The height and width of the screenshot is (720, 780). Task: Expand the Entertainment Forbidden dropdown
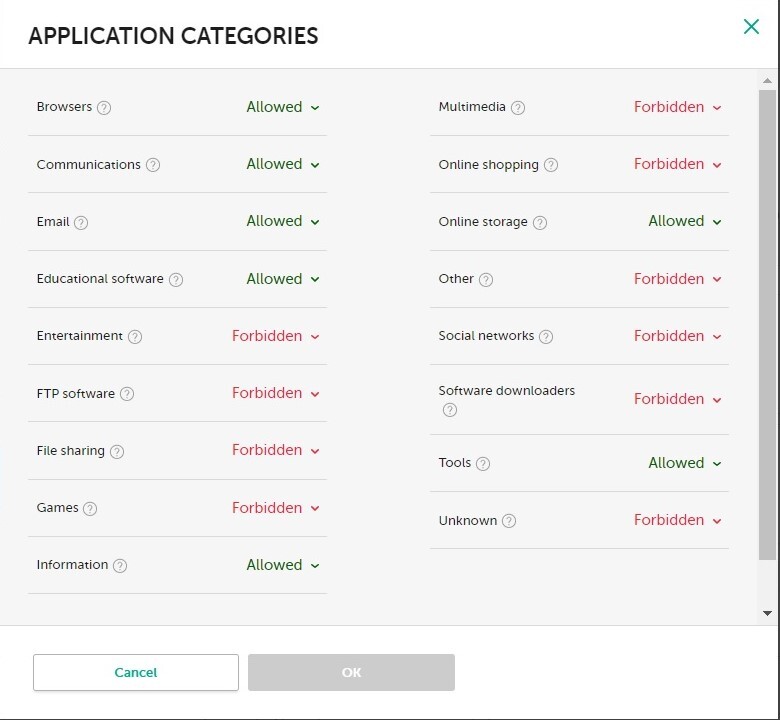pos(276,336)
